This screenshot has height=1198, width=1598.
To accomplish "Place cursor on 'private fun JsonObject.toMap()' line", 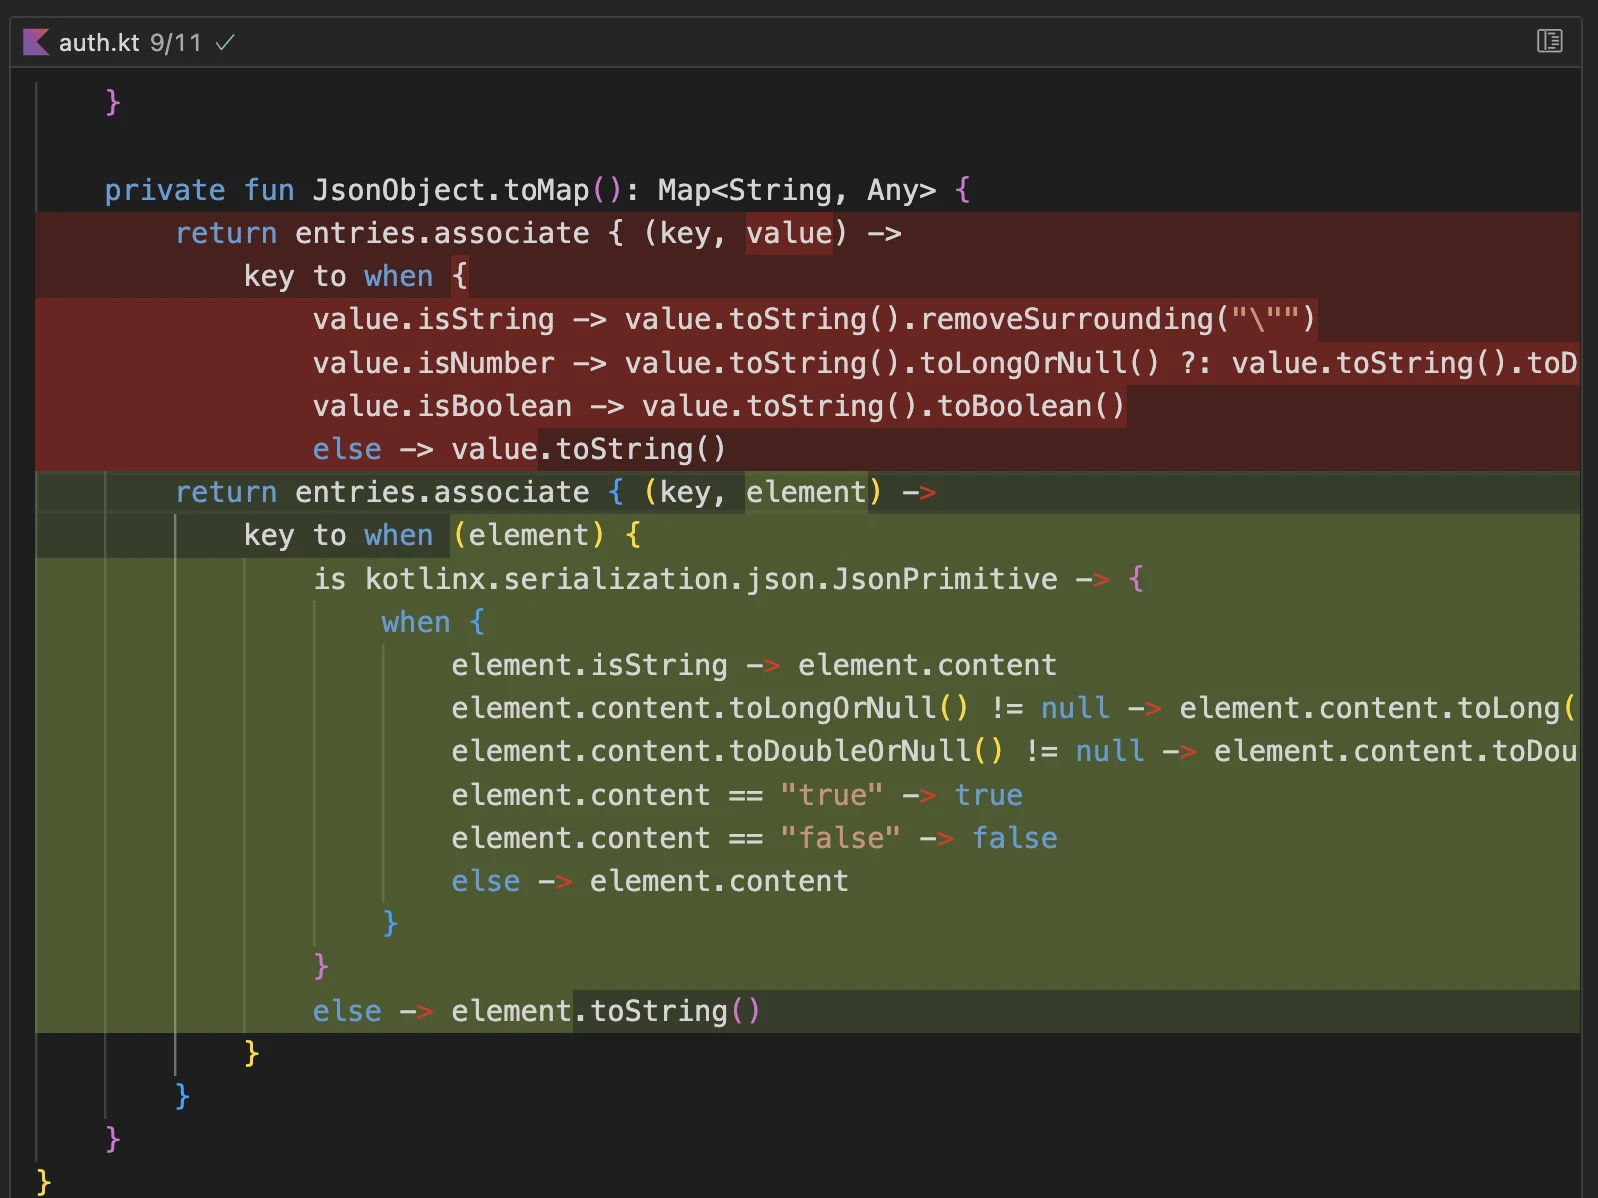I will click(536, 190).
